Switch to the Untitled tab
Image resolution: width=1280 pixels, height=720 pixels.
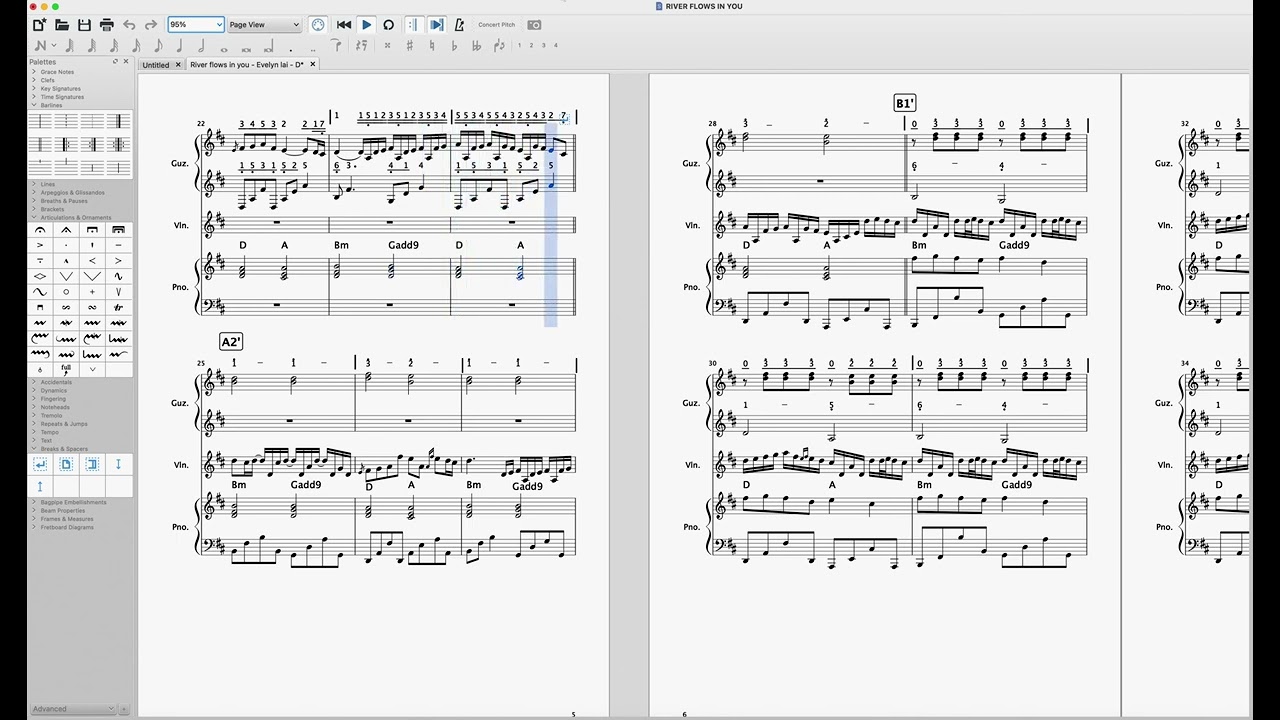click(x=156, y=65)
